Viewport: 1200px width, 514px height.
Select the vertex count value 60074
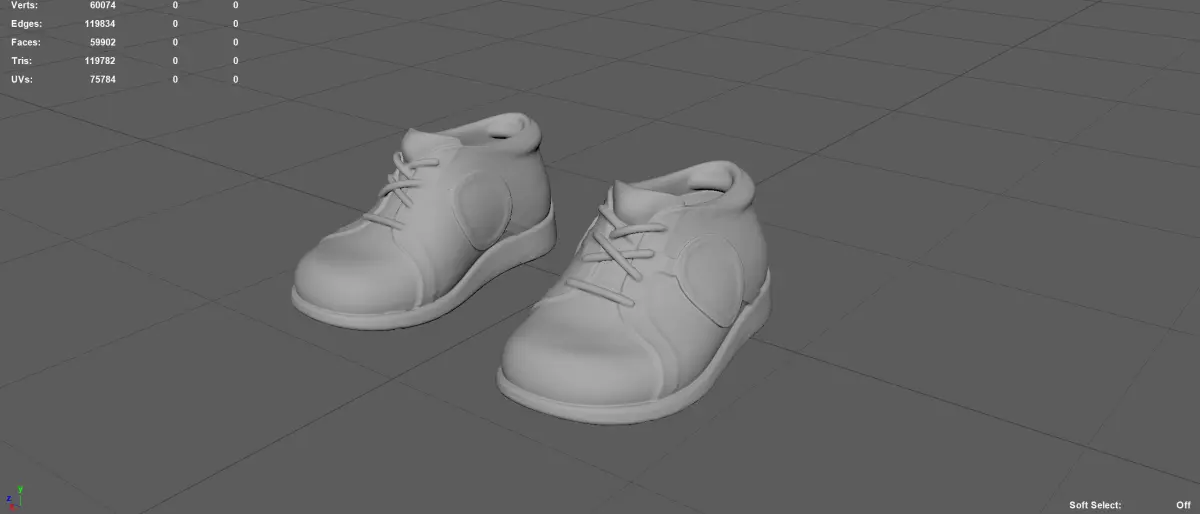coord(102,5)
